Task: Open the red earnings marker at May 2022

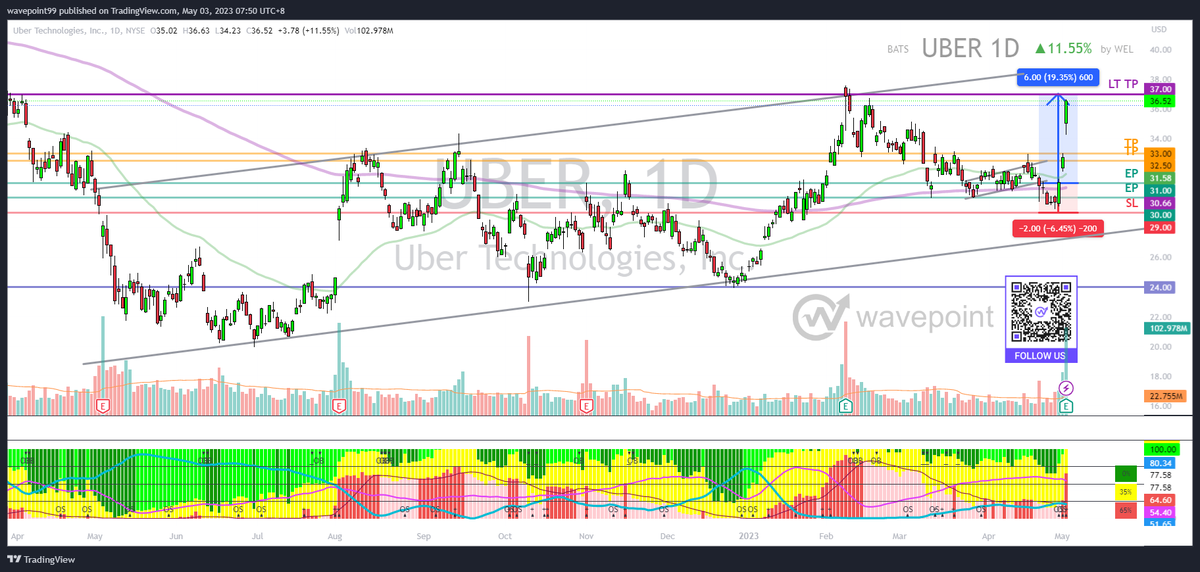Action: (102, 406)
